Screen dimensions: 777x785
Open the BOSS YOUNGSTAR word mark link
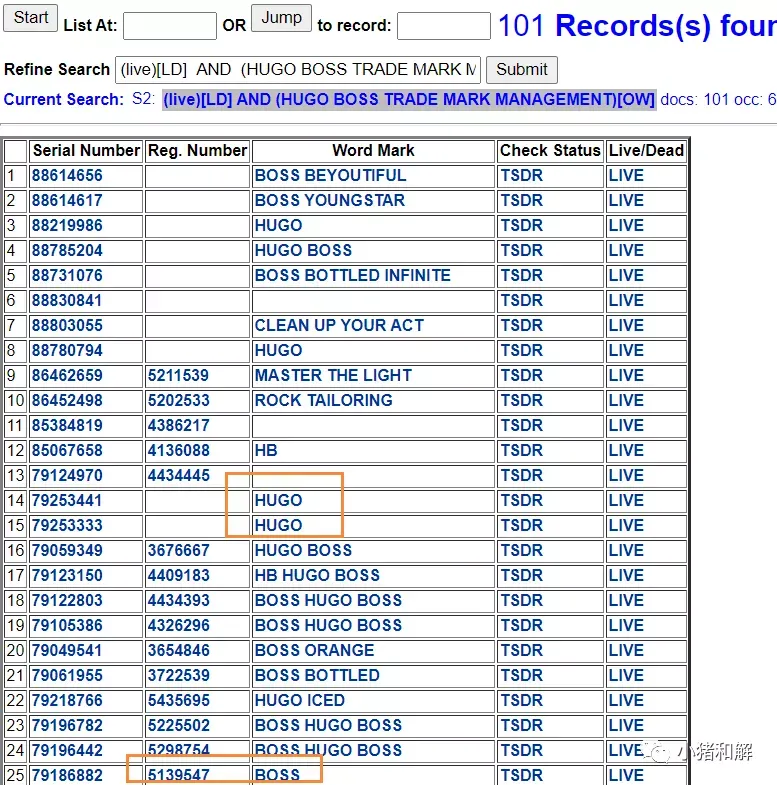[x=329, y=201]
